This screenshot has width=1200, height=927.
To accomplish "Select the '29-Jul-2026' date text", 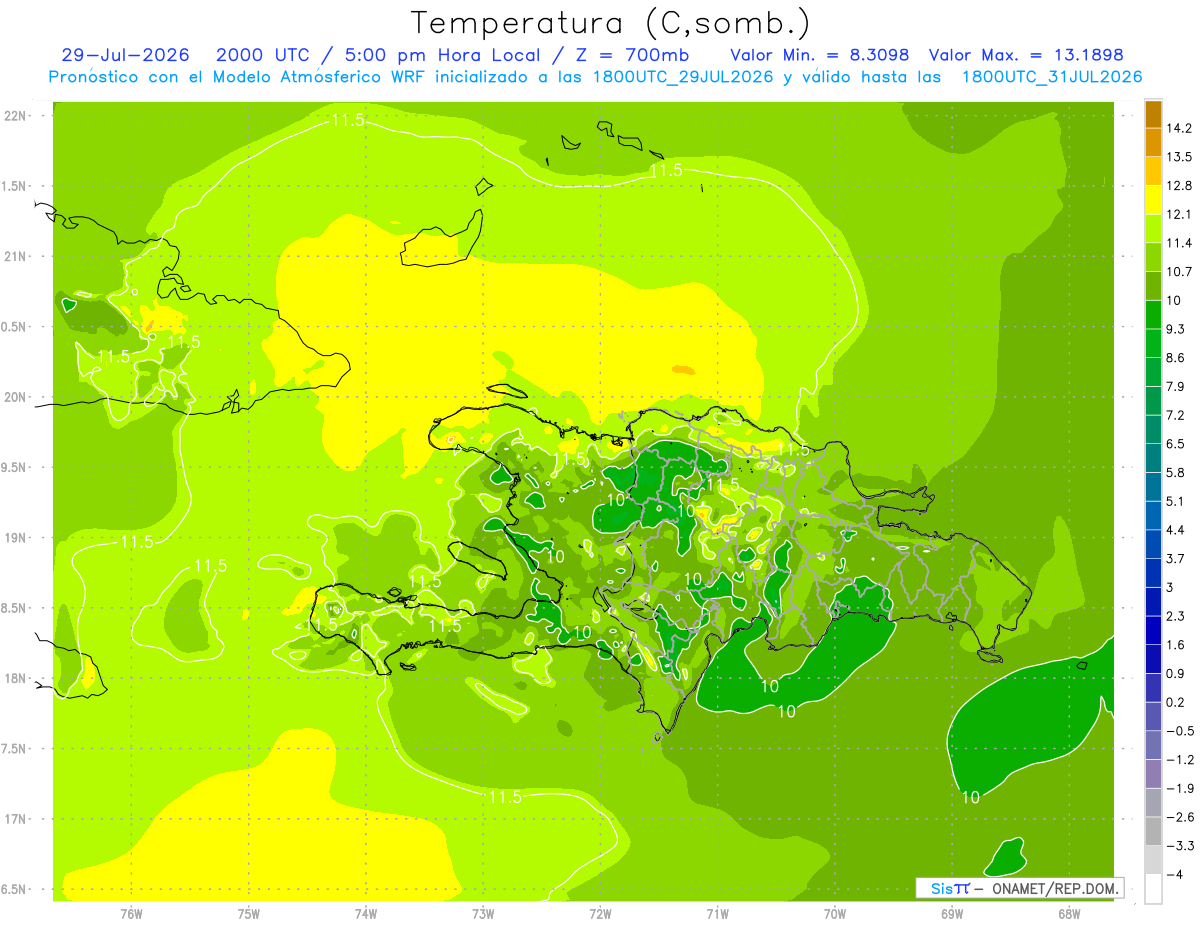I will point(126,54).
